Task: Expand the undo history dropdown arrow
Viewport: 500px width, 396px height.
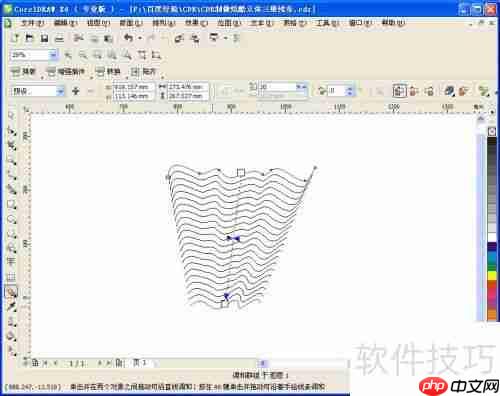Action: coord(140,38)
